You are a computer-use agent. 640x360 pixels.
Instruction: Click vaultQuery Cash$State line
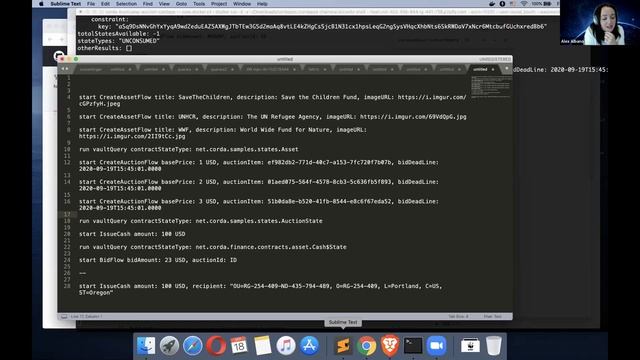pyautogui.click(x=213, y=247)
